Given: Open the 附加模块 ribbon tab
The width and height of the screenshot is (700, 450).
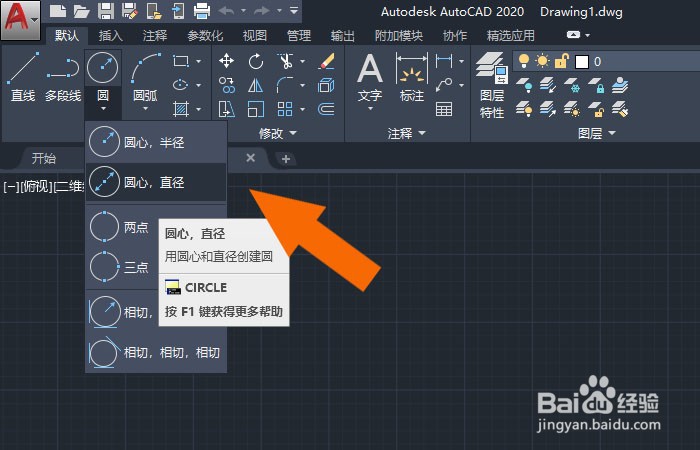Looking at the screenshot, I should point(399,35).
